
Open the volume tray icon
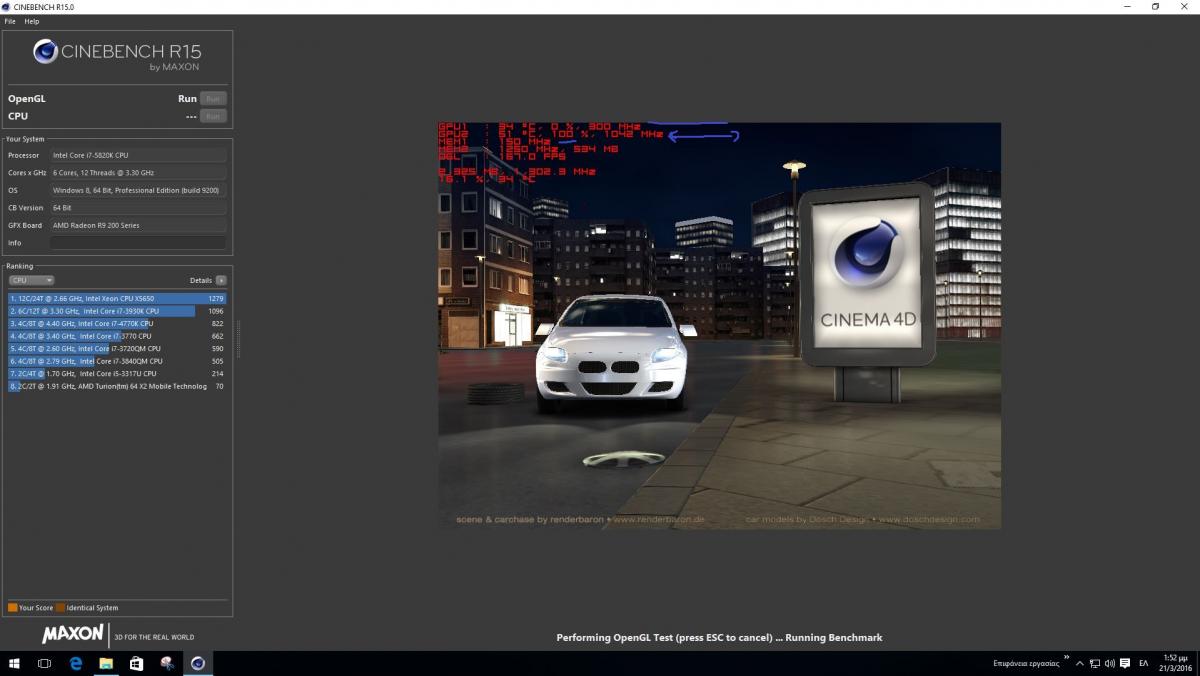[1110, 663]
